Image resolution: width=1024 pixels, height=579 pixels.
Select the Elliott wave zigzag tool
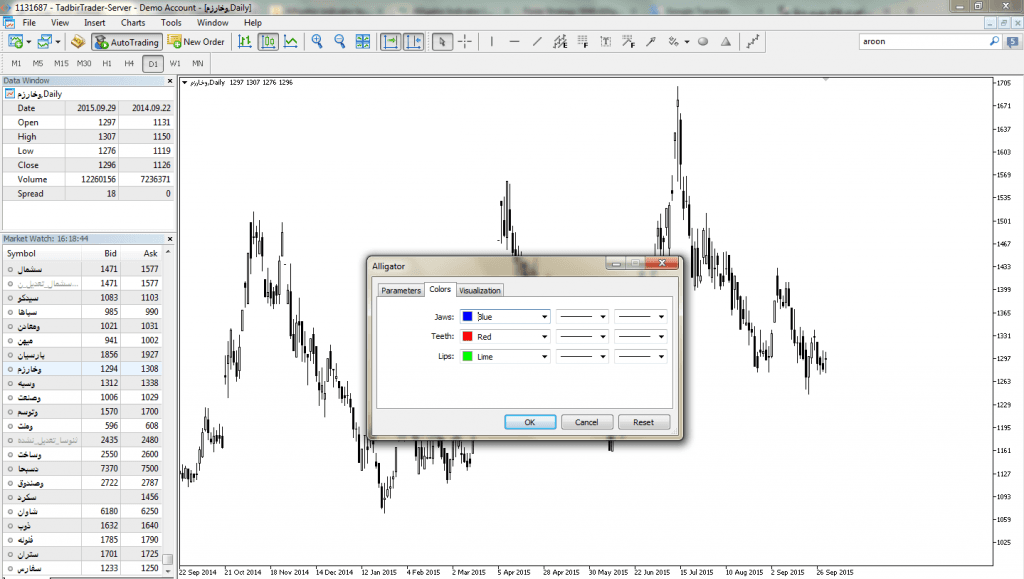pyautogui.click(x=753, y=42)
